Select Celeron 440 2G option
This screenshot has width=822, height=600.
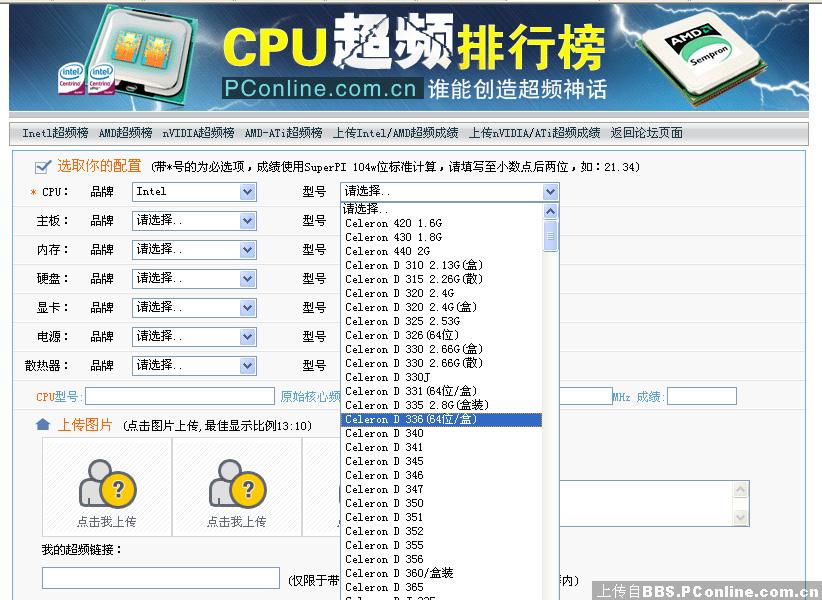pyautogui.click(x=441, y=252)
